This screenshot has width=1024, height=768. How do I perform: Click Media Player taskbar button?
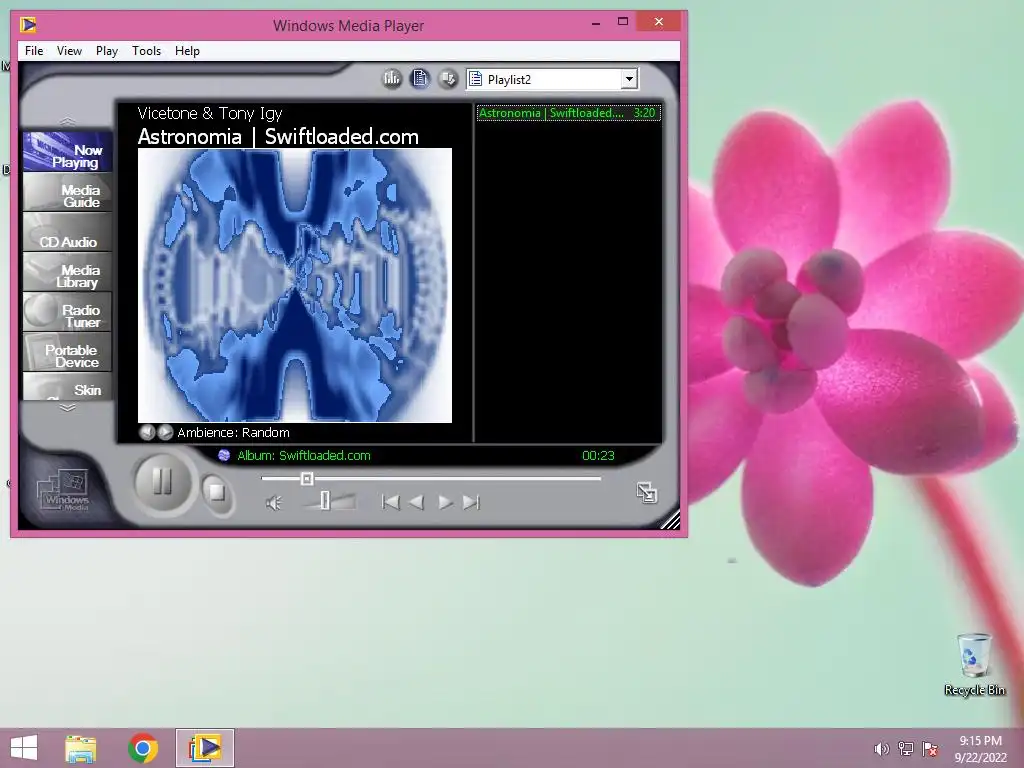204,748
